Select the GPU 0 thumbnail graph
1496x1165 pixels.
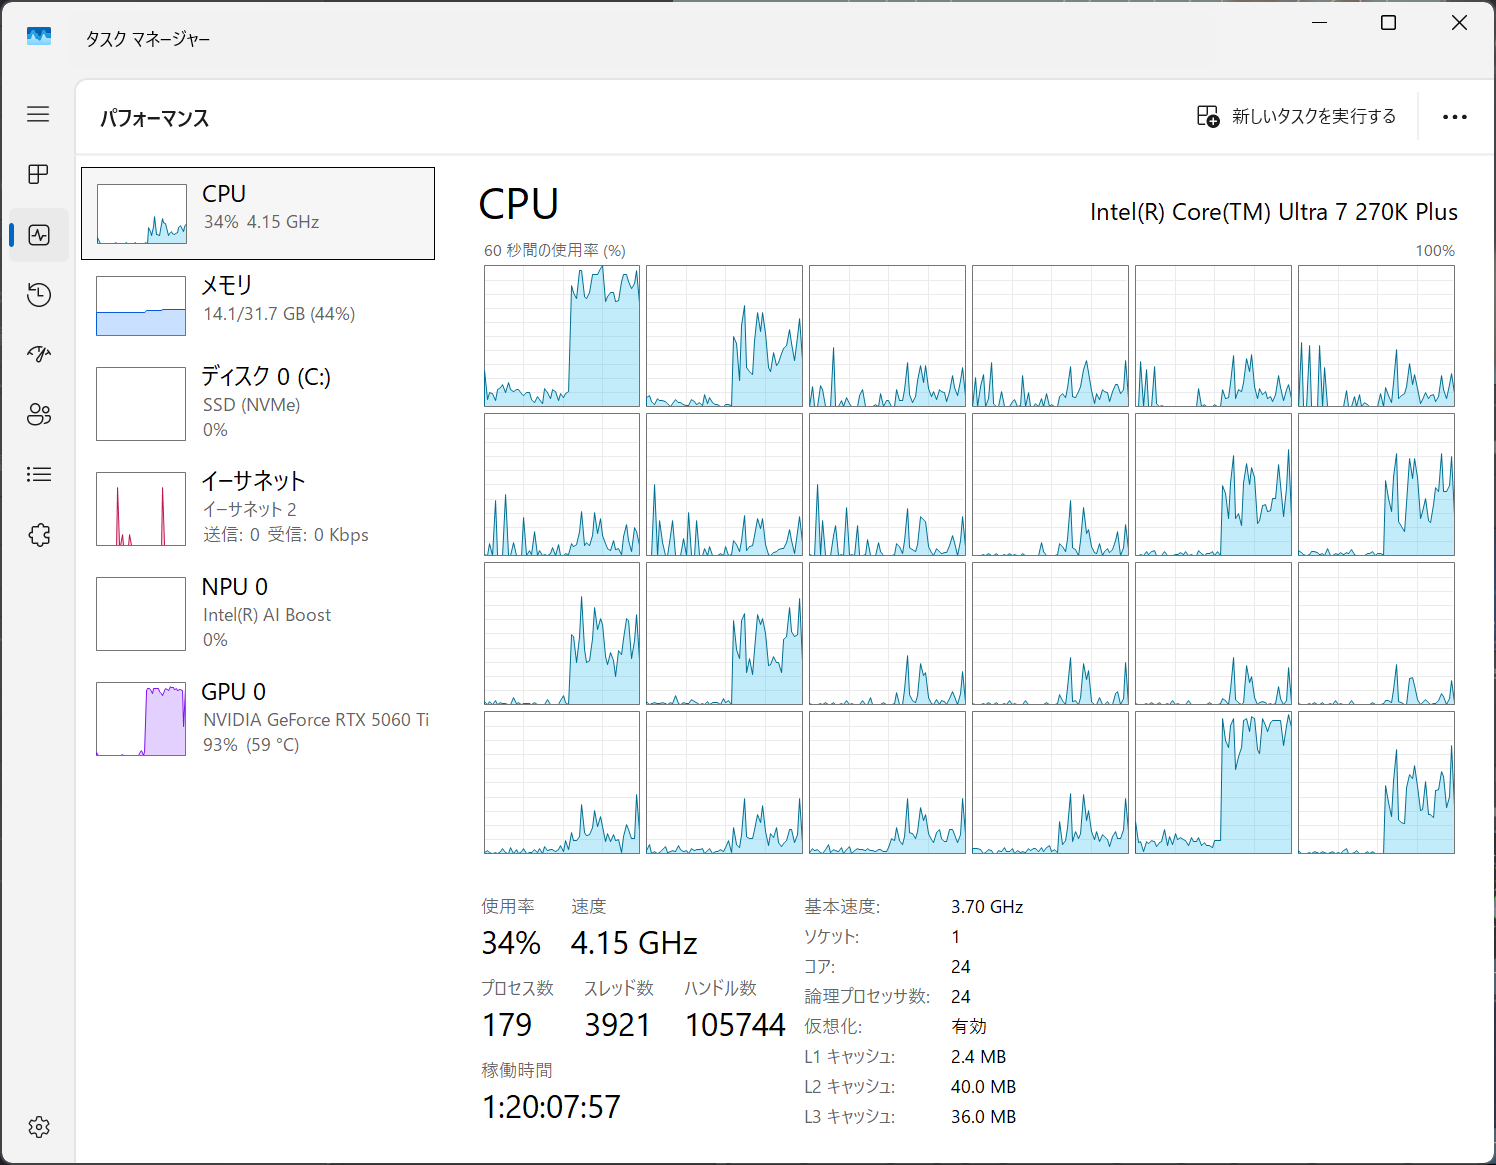[x=141, y=719]
